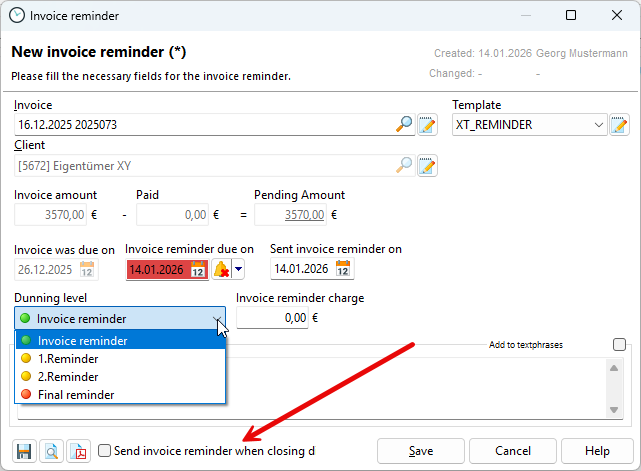Open calendar for Invoice reminder due on
641x471 pixels.
[x=198, y=269]
